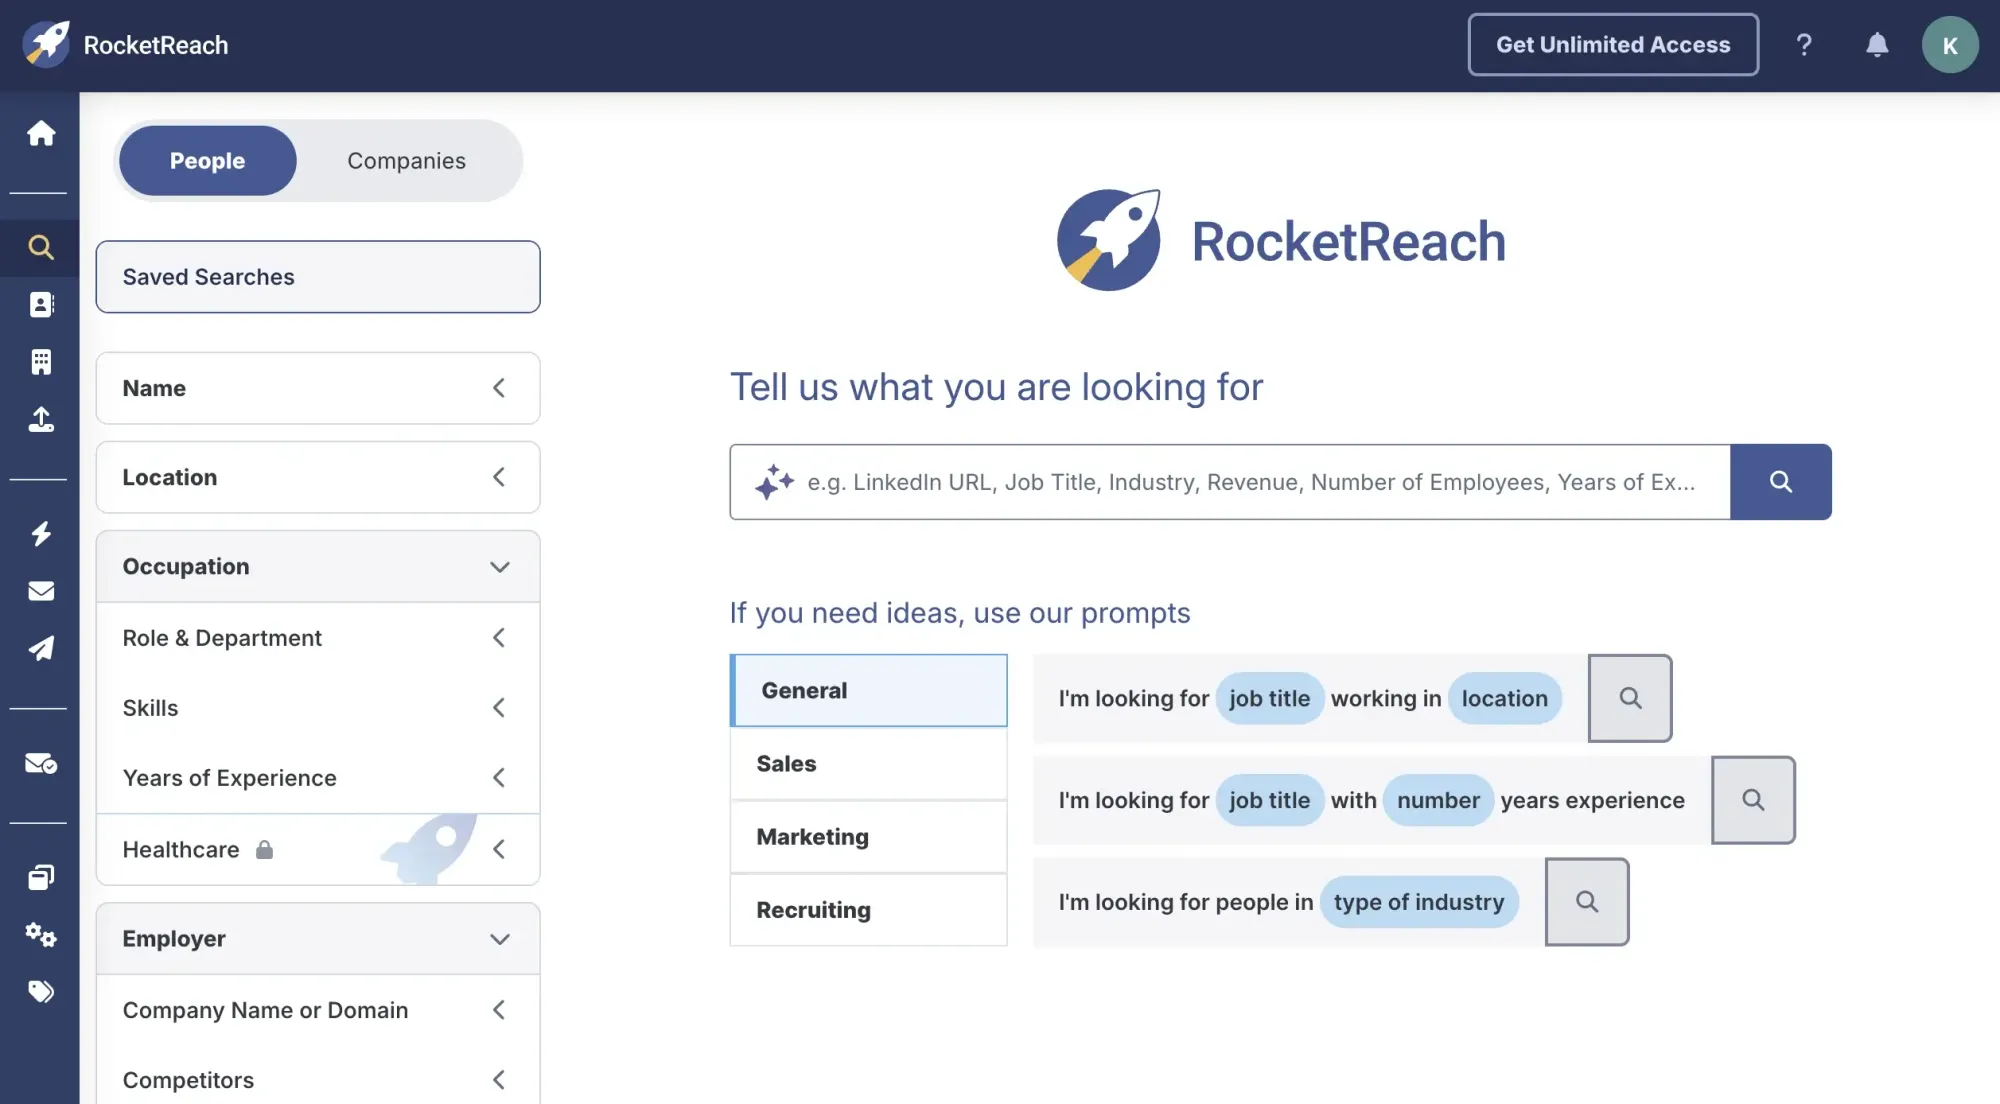The width and height of the screenshot is (2000, 1104).
Task: Switch to People search mode
Action: 207,161
